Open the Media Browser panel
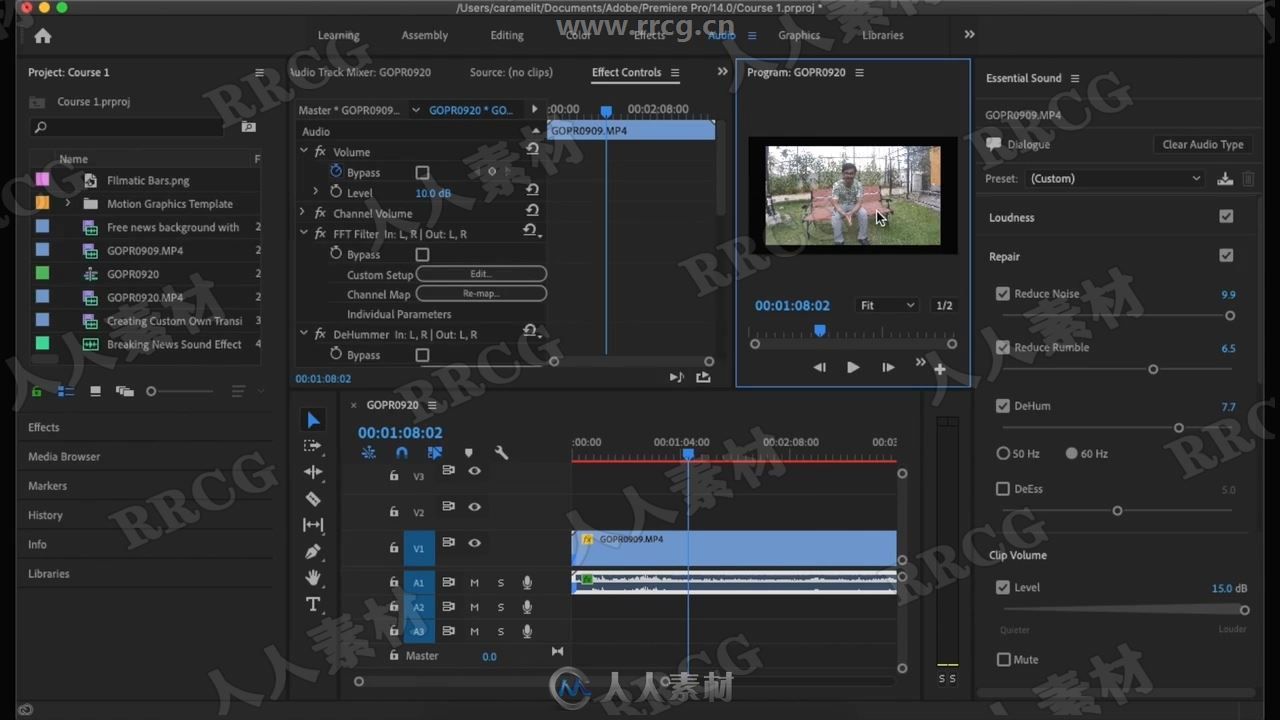The width and height of the screenshot is (1280, 720). [64, 456]
